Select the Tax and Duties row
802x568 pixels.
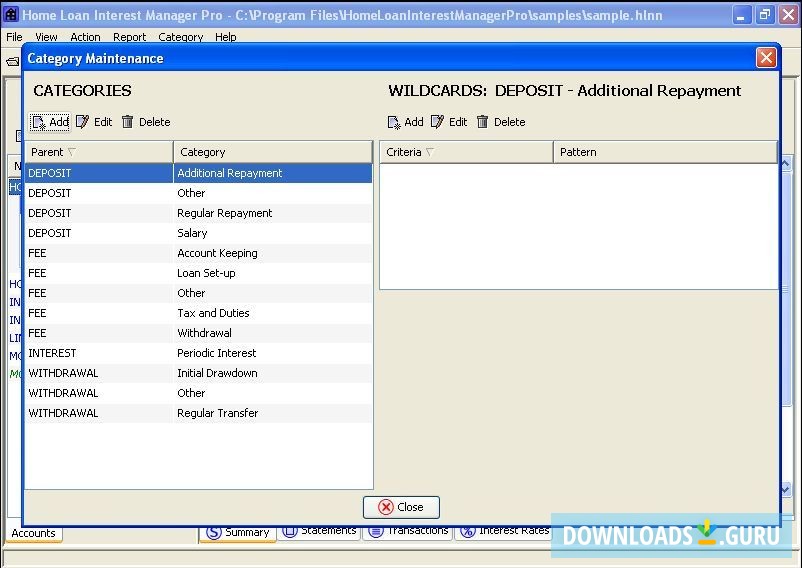pos(198,313)
